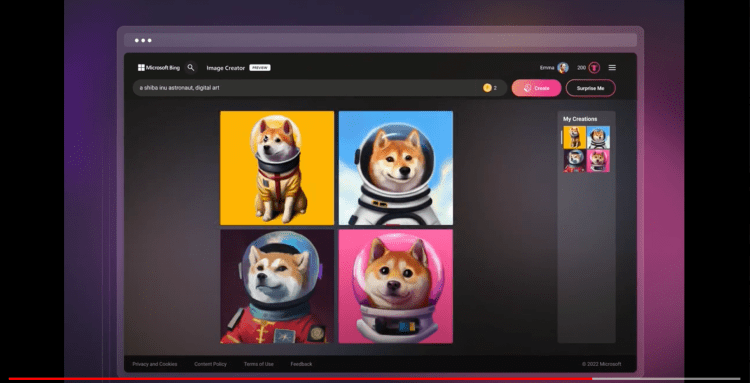The width and height of the screenshot is (750, 383).
Task: Click the PREVIEW badge
Action: (x=260, y=68)
